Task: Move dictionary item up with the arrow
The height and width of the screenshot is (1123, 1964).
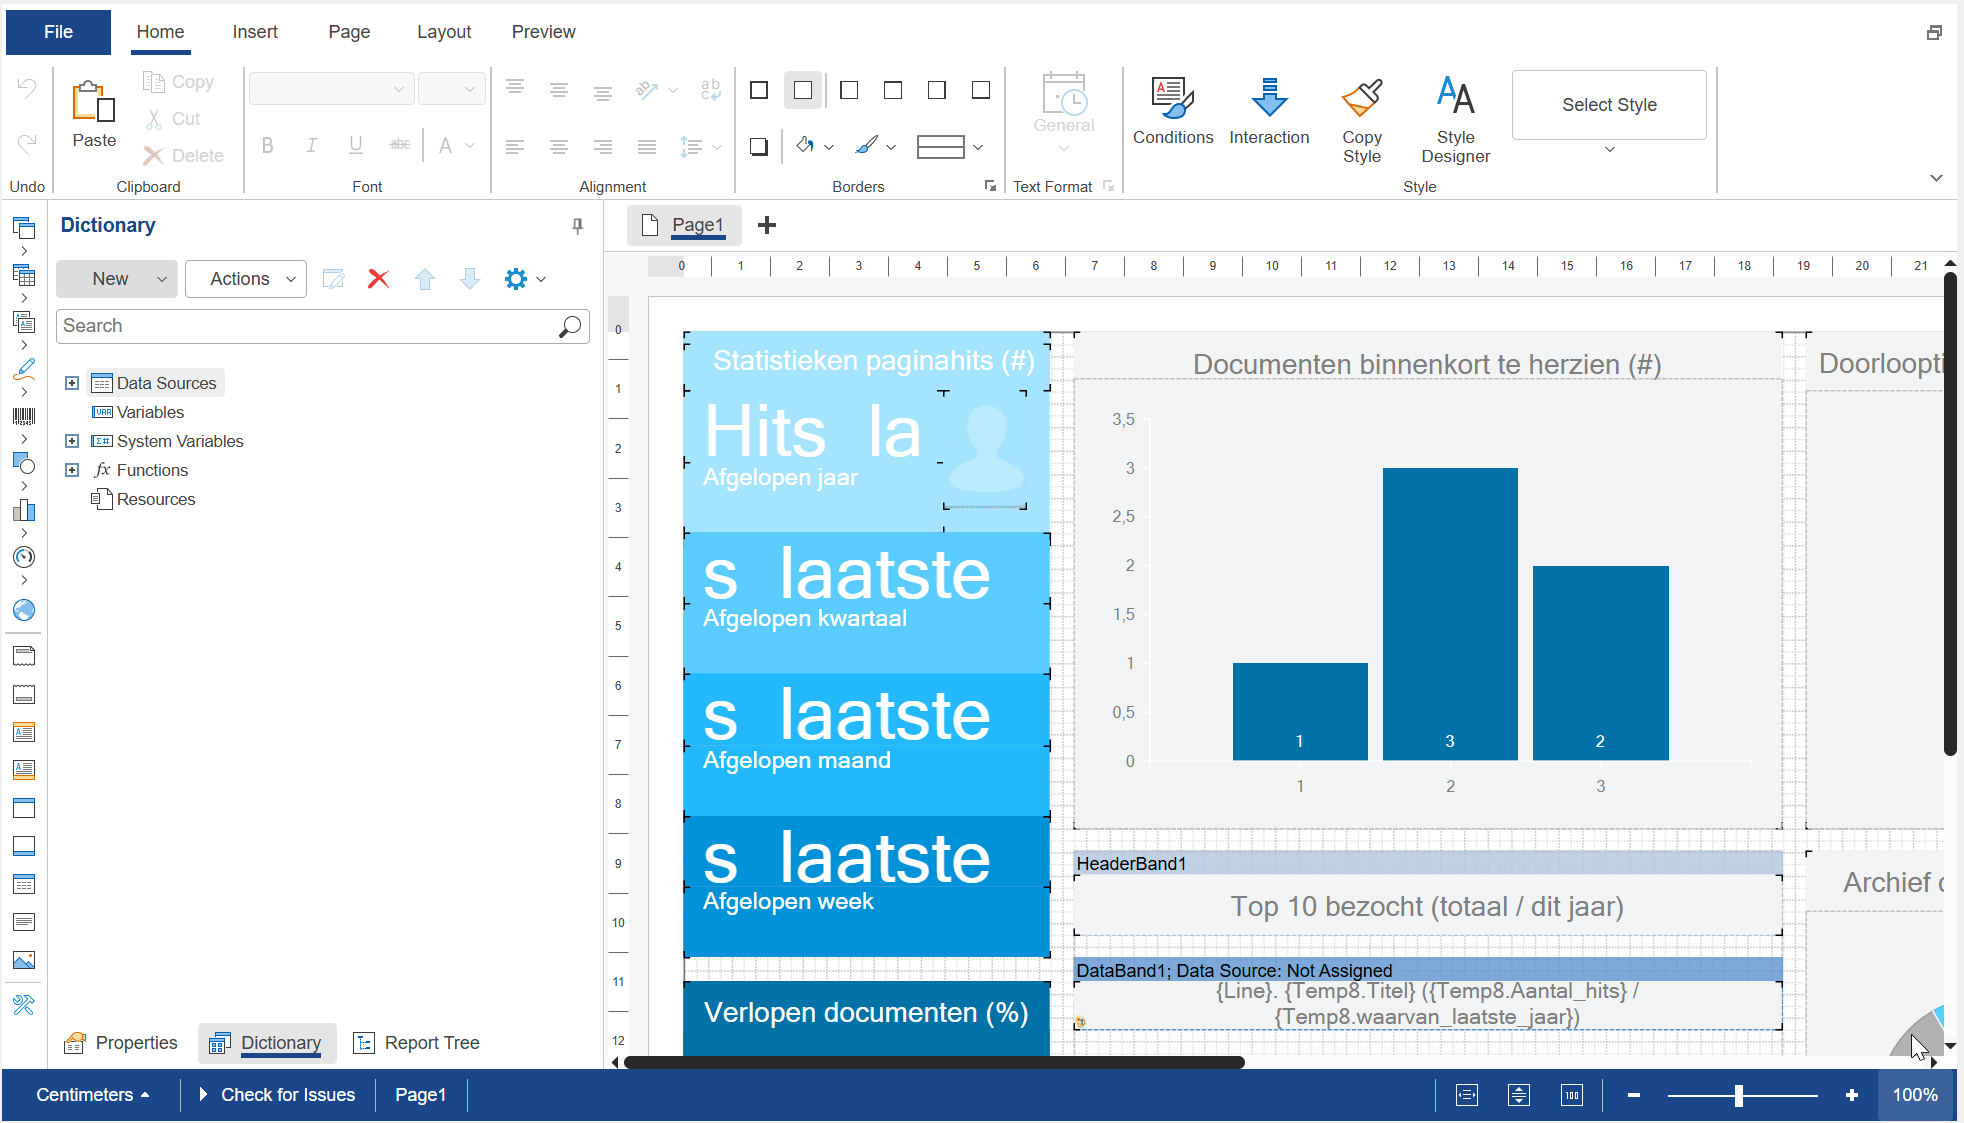Action: tap(425, 279)
